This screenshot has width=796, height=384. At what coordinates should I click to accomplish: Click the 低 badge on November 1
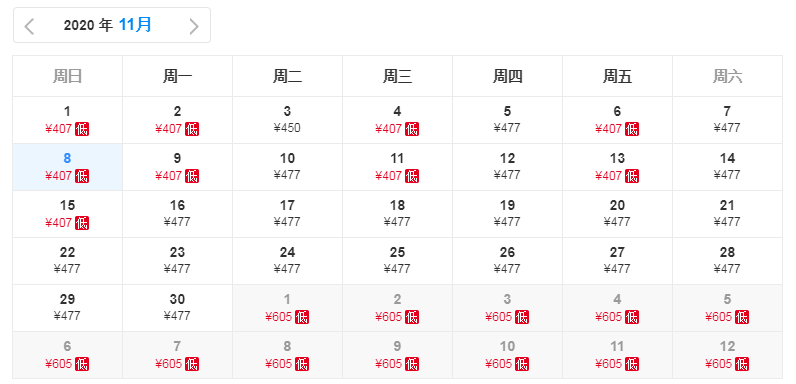(x=82, y=129)
